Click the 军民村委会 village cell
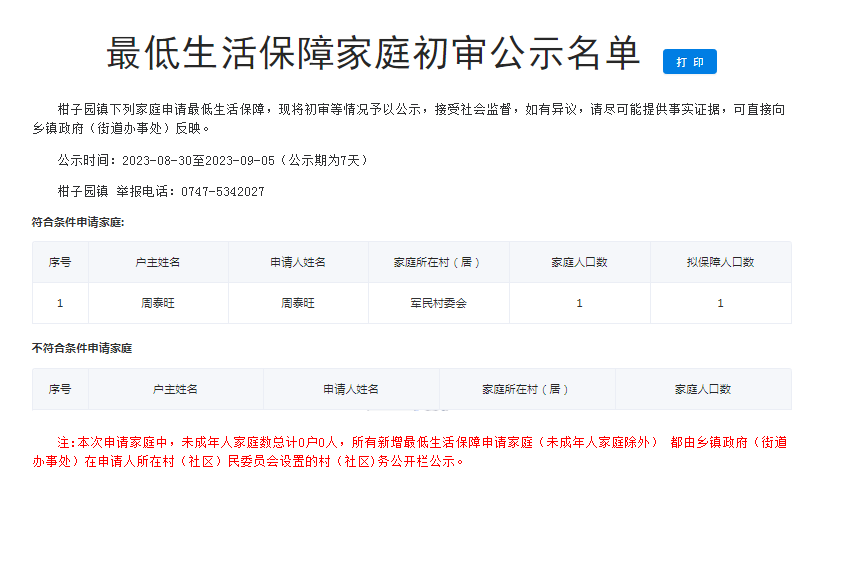841x585 pixels. [438, 303]
